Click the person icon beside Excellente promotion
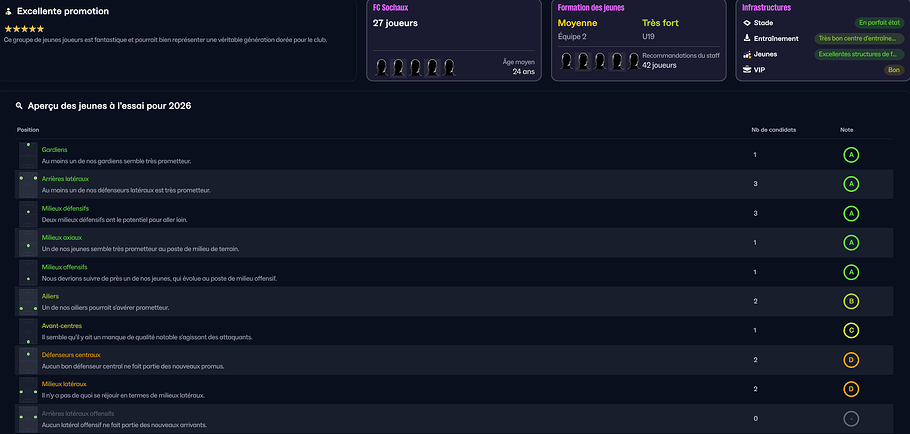The image size is (910, 434). (x=8, y=11)
